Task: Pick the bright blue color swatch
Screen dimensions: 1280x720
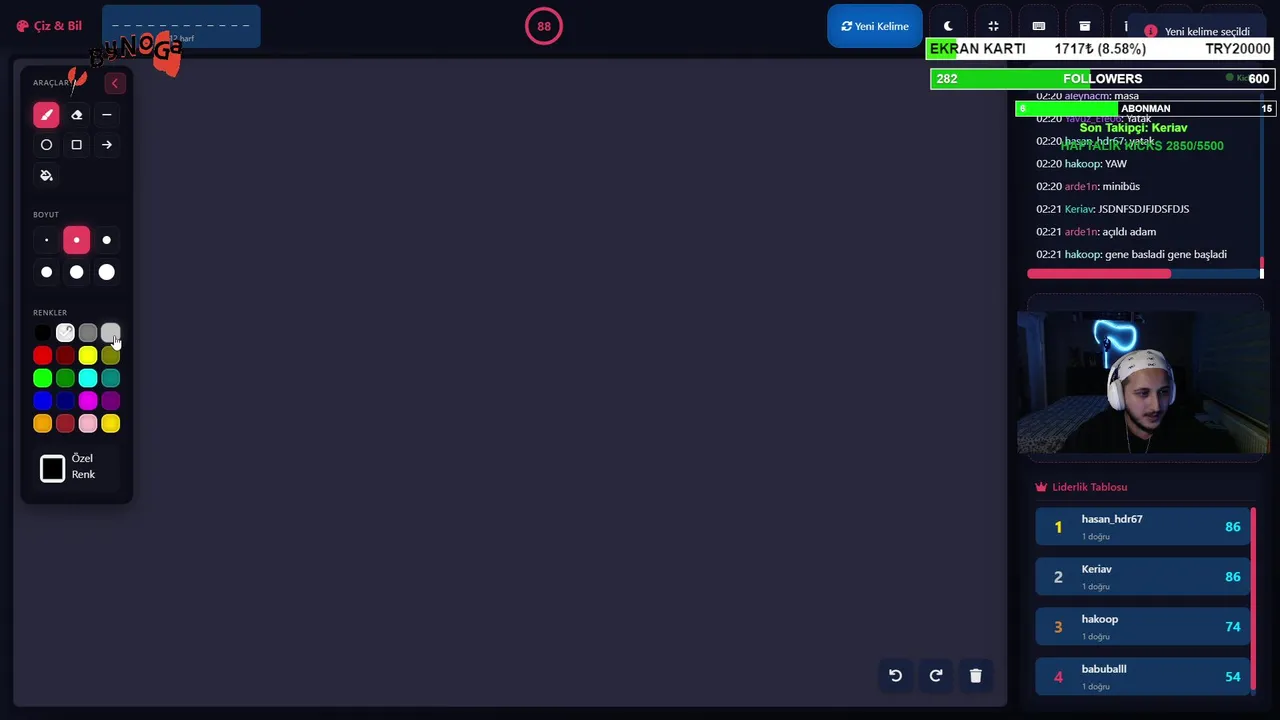Action: pyautogui.click(x=42, y=401)
